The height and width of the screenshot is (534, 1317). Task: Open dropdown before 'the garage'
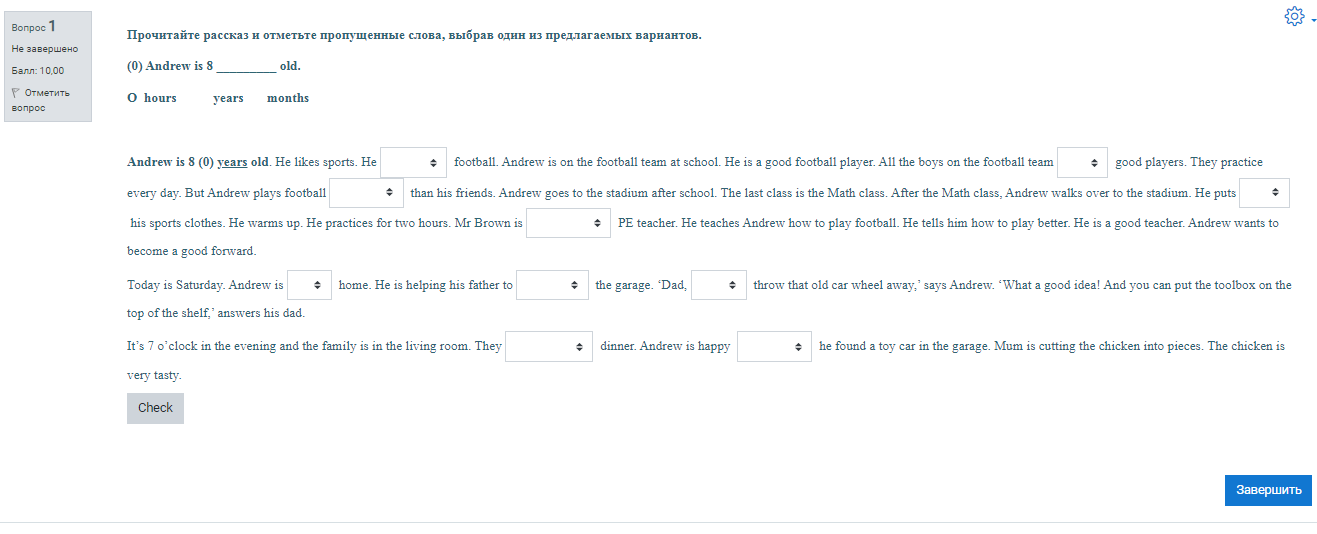click(552, 285)
